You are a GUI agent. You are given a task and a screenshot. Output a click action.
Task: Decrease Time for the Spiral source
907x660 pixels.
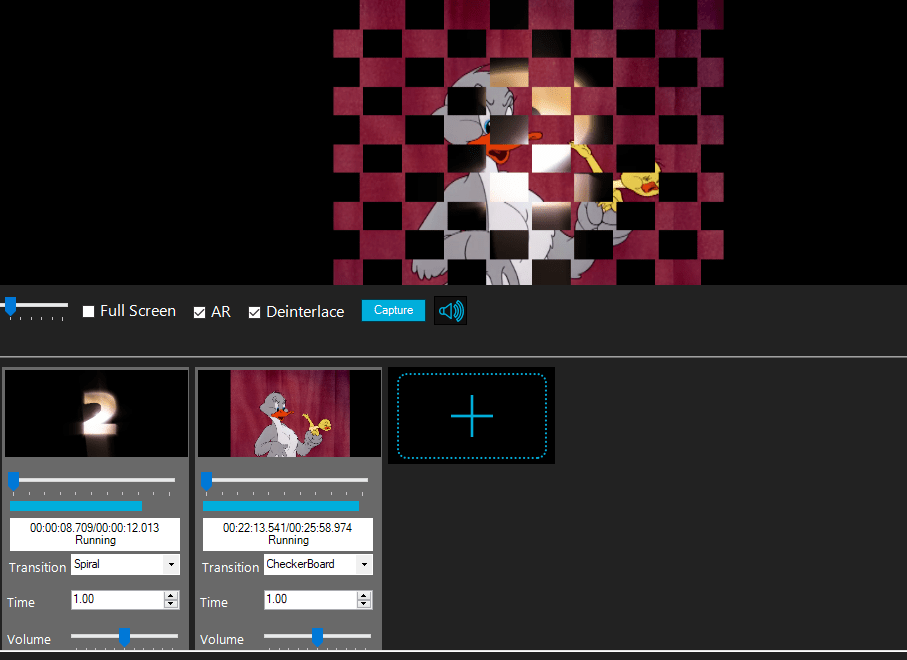(x=171, y=604)
